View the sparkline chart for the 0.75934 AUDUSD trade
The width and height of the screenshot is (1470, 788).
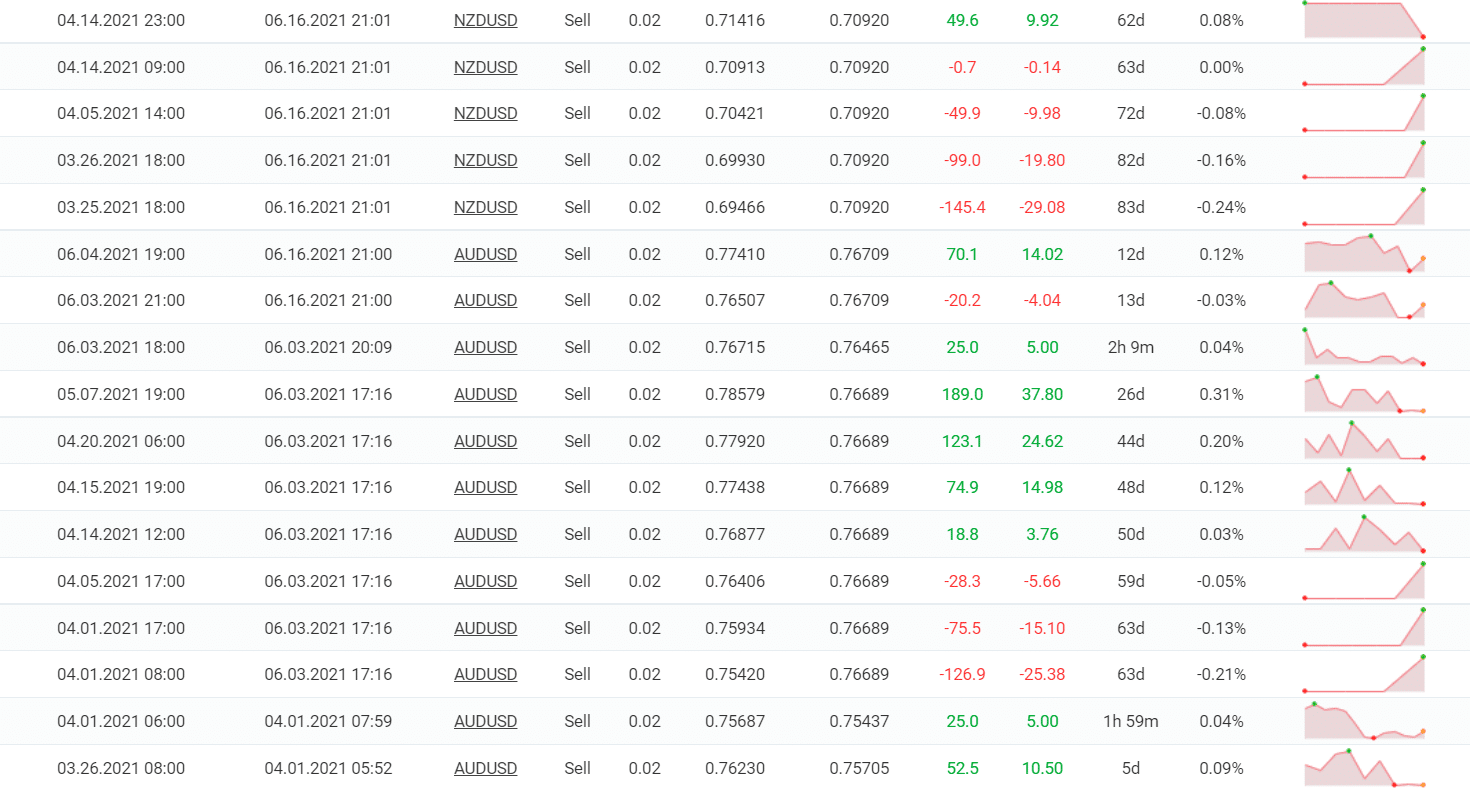[1364, 627]
